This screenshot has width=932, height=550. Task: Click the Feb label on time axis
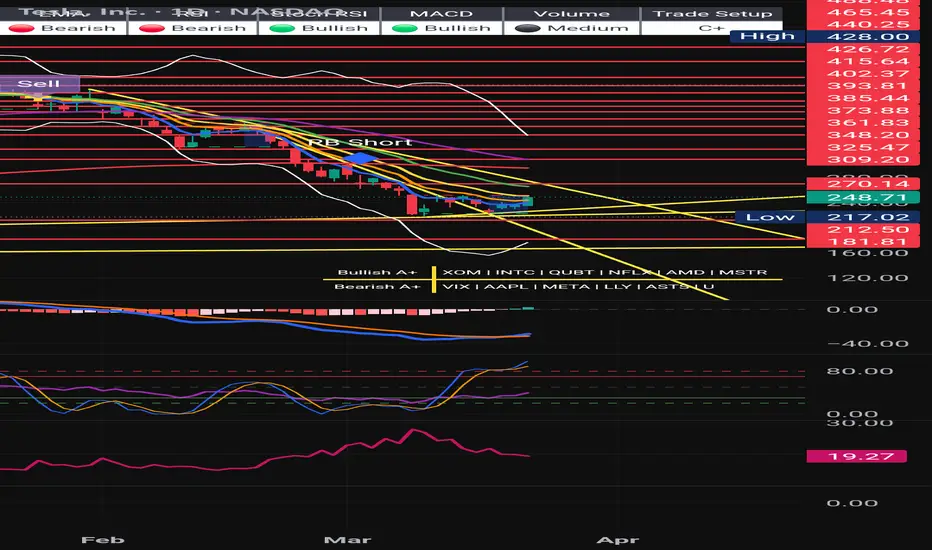tap(103, 540)
